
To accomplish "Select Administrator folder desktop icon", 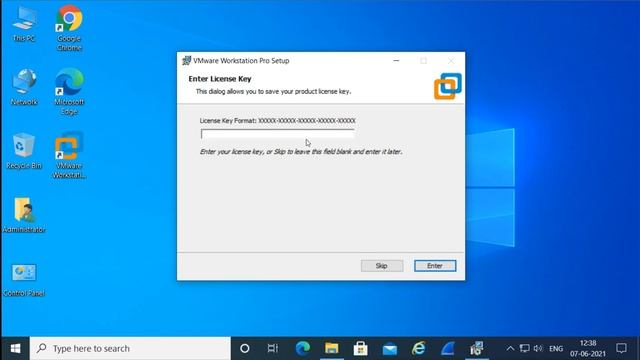I will (x=24, y=215).
